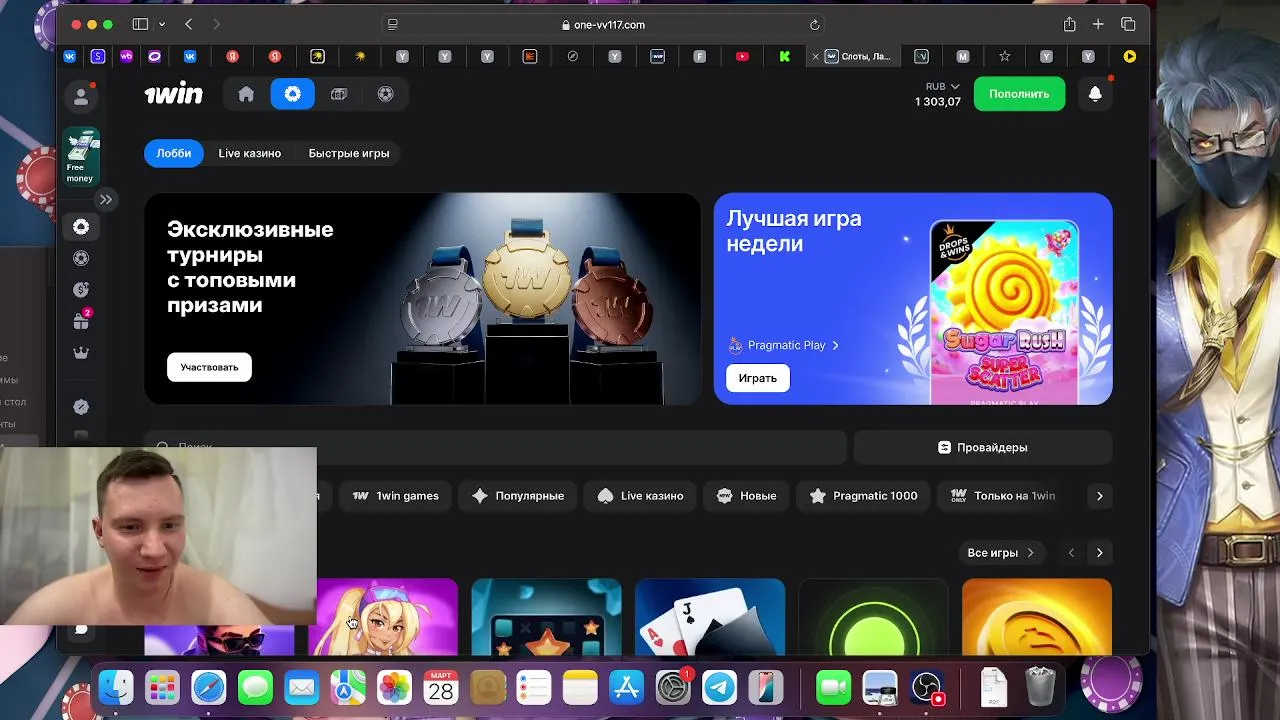The height and width of the screenshot is (720, 1280).
Task: Select the Новые category
Action: coord(746,496)
